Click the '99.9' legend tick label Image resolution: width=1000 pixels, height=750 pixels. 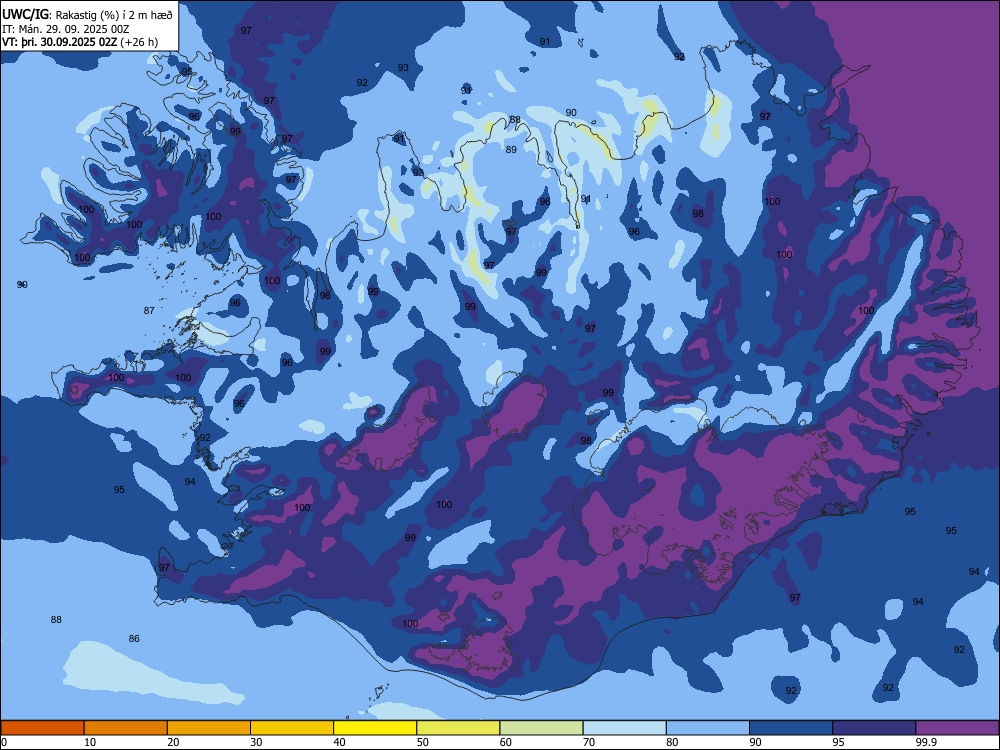926,742
